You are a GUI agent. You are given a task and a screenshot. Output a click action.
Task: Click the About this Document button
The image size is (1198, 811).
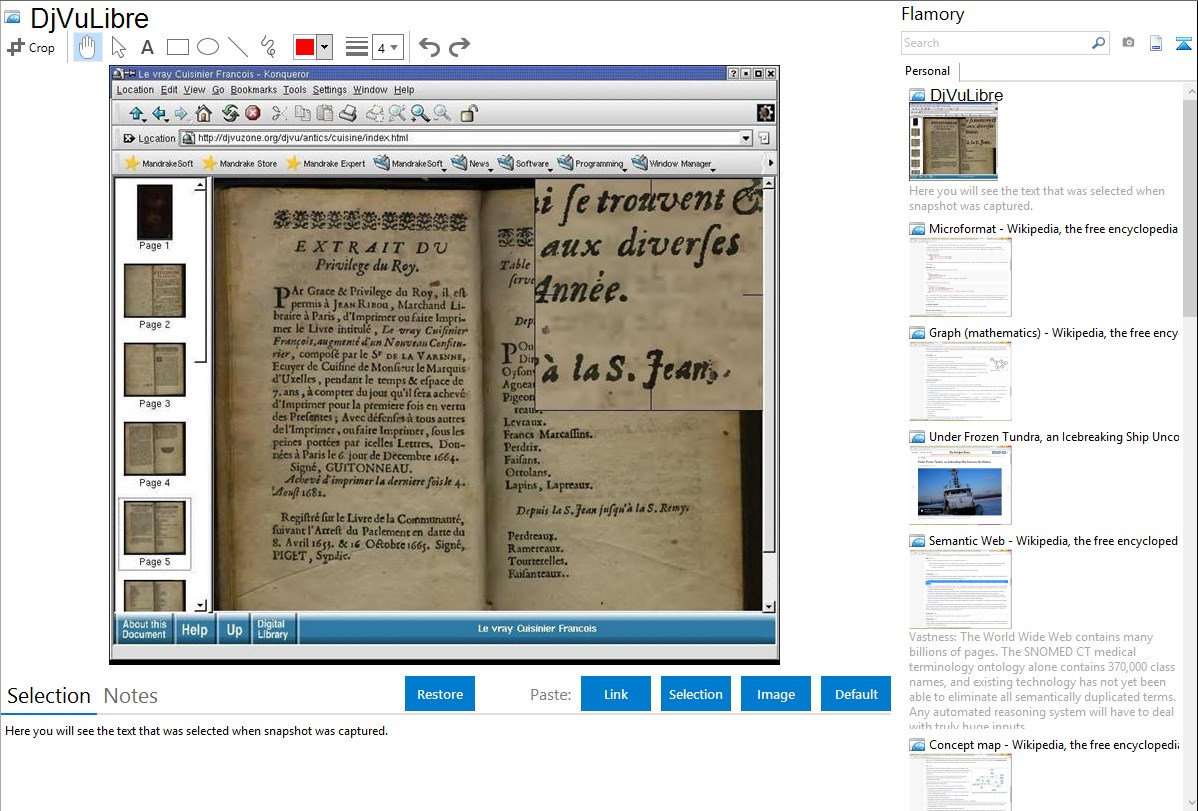144,629
